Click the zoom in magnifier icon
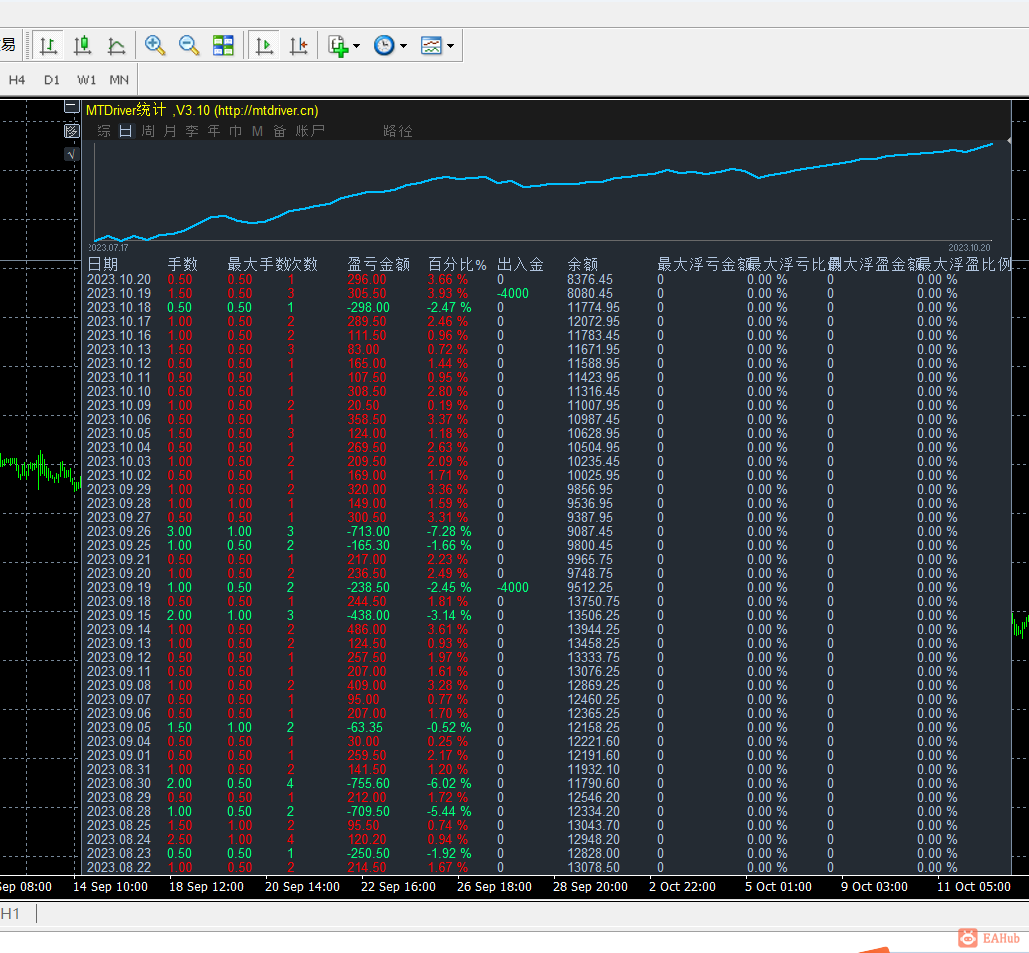Screen dimensions: 1029x953 155,45
